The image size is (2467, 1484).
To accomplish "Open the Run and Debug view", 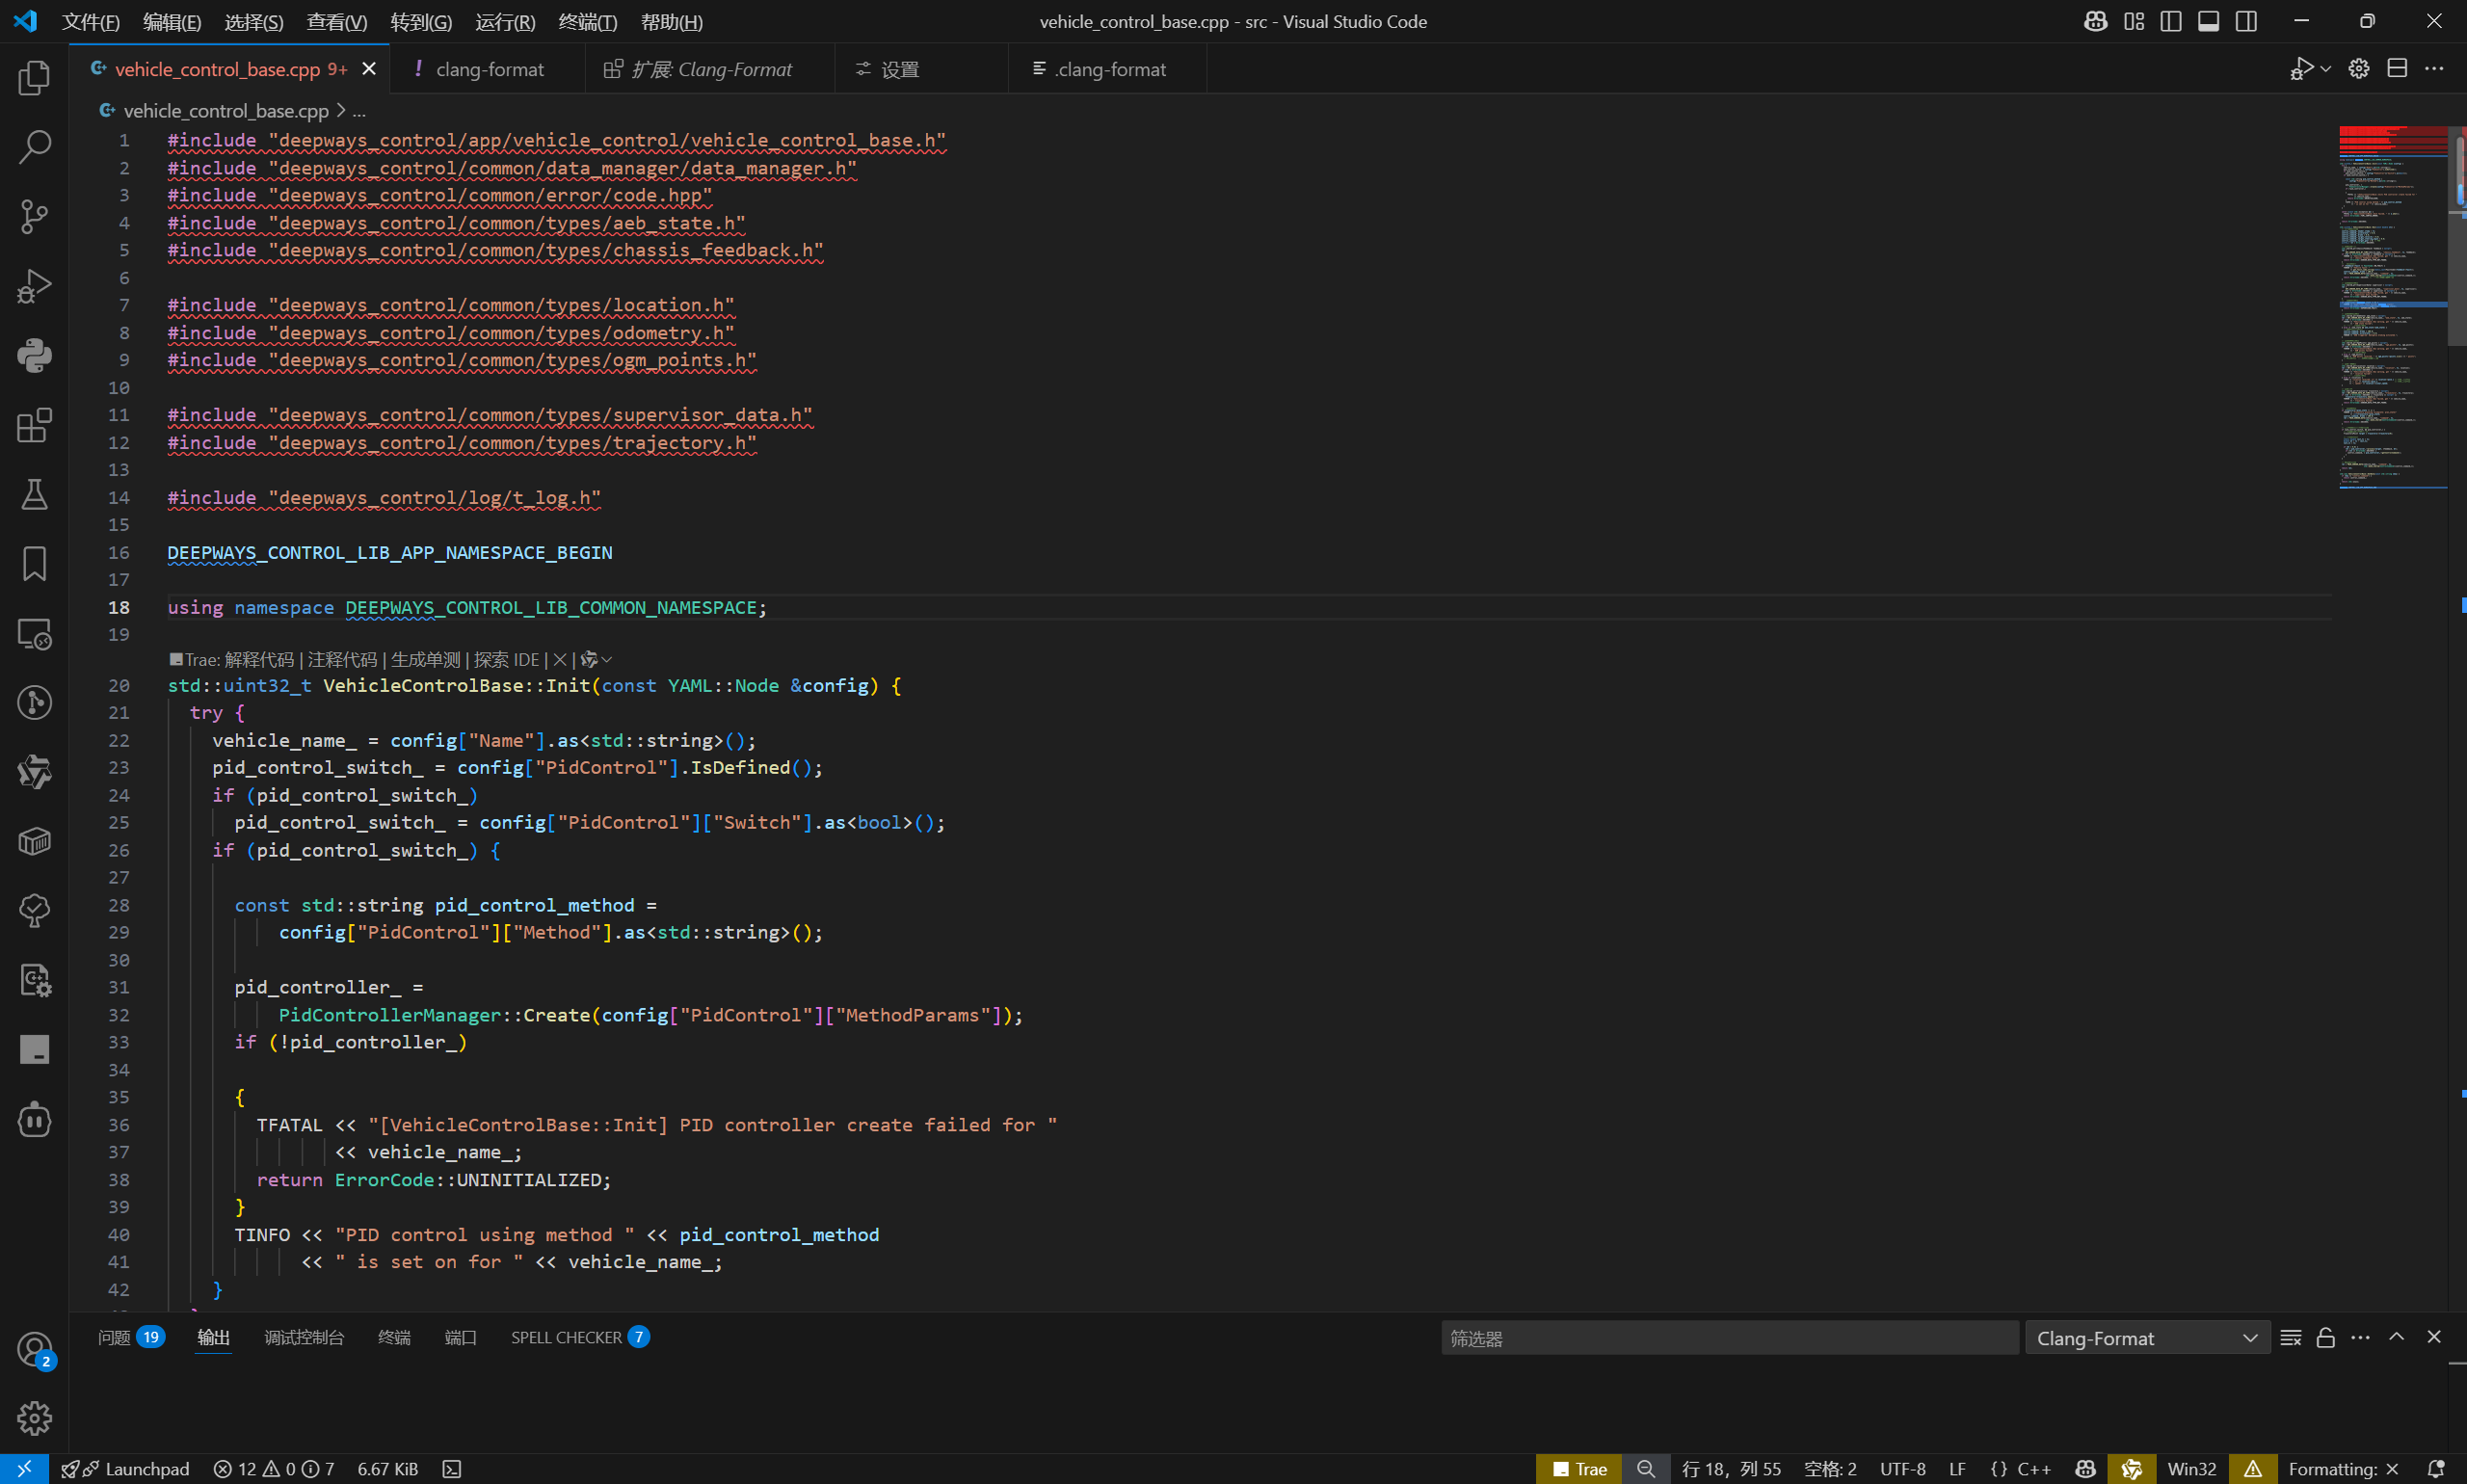I will click(x=34, y=286).
